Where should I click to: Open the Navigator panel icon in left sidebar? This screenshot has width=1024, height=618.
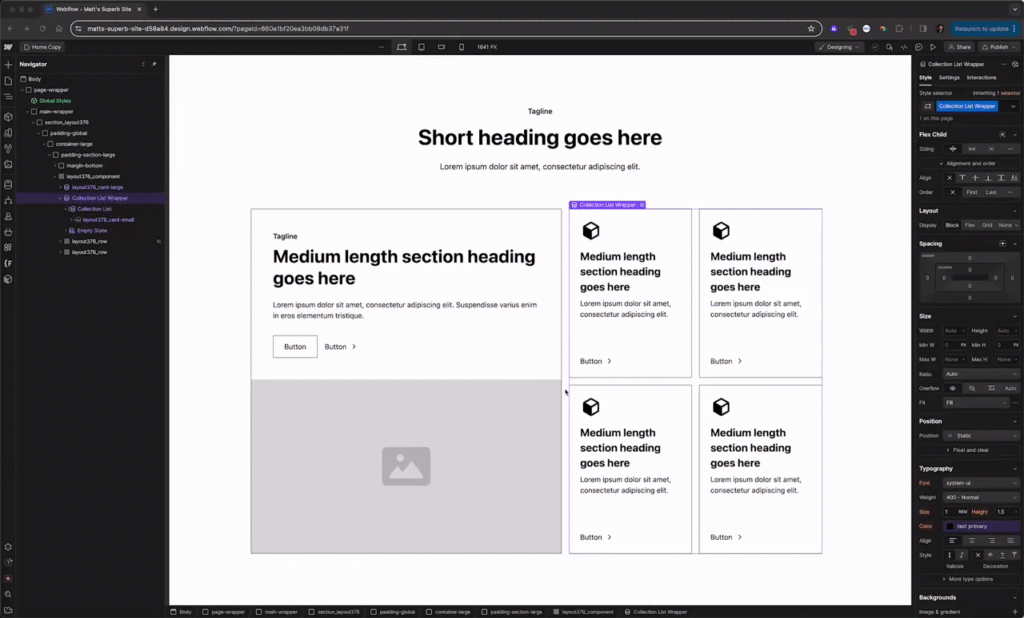tap(8, 97)
